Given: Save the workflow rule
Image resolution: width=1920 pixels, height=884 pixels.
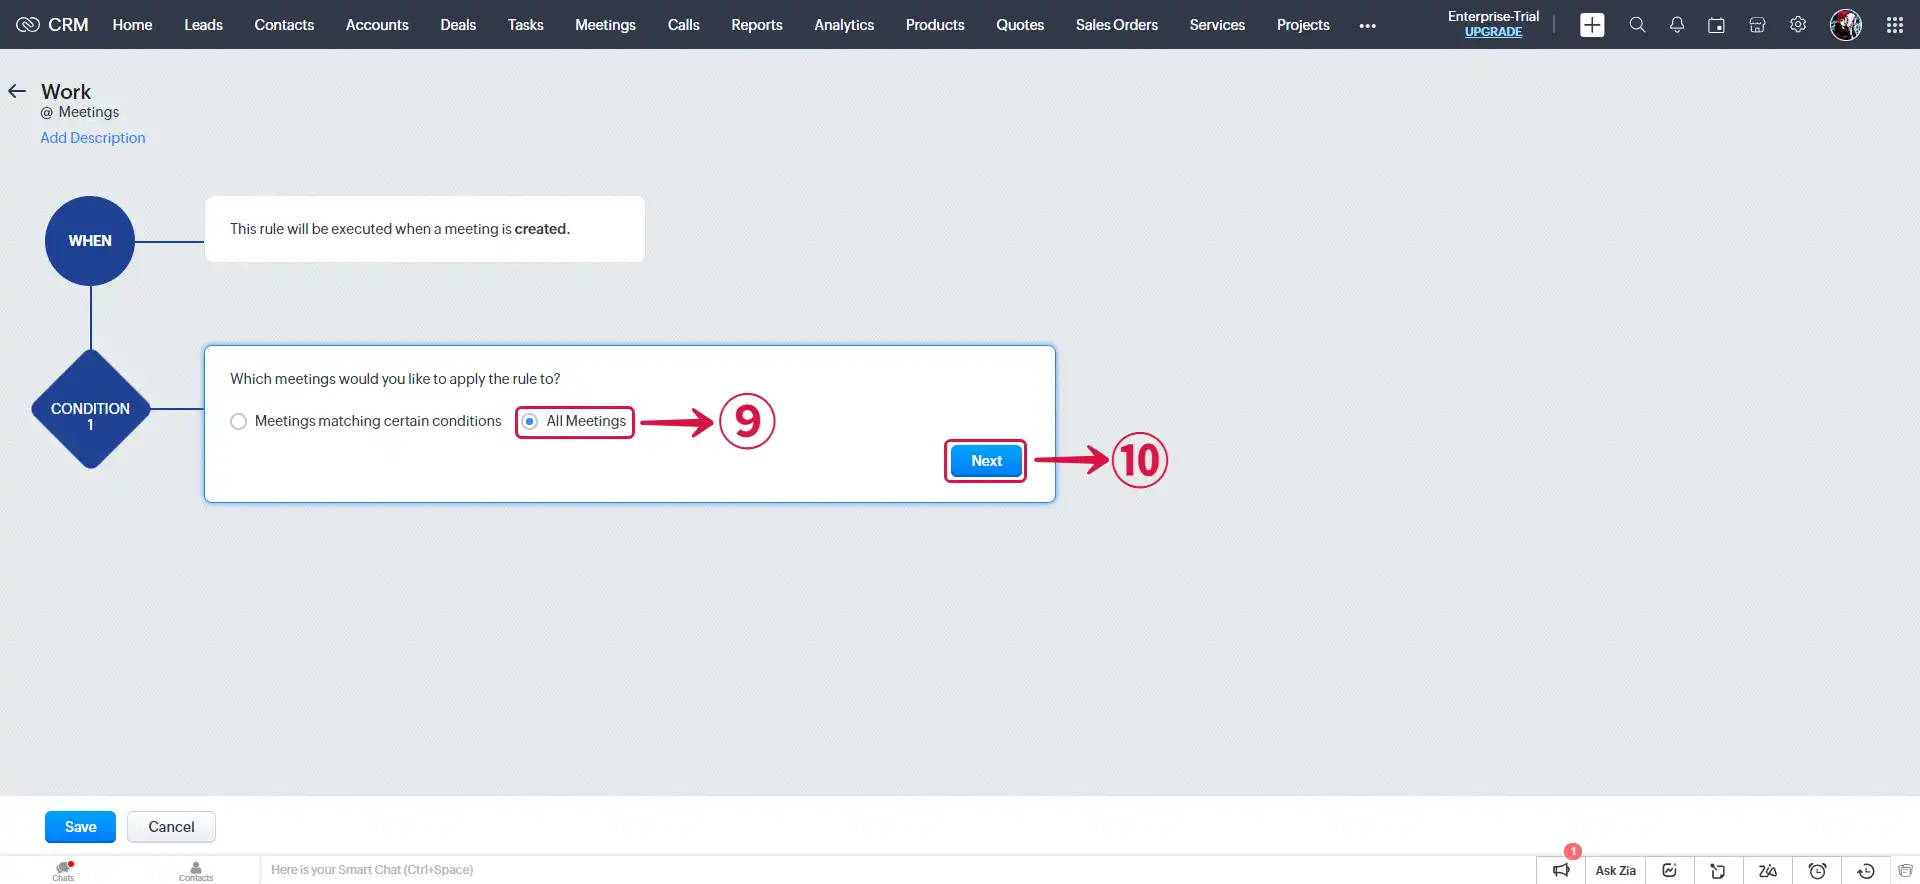Looking at the screenshot, I should tap(80, 827).
